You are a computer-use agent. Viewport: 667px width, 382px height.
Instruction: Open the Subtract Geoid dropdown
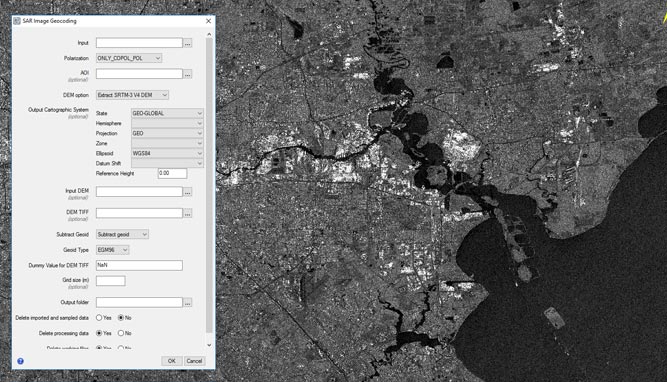point(122,234)
